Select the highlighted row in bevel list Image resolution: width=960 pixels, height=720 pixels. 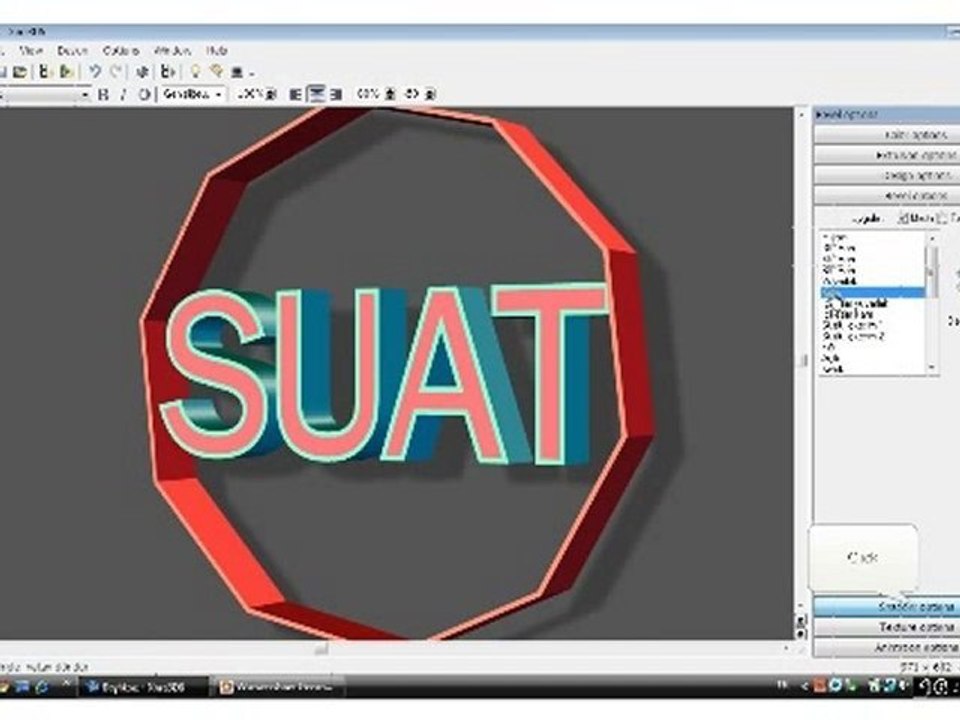pyautogui.click(x=872, y=293)
